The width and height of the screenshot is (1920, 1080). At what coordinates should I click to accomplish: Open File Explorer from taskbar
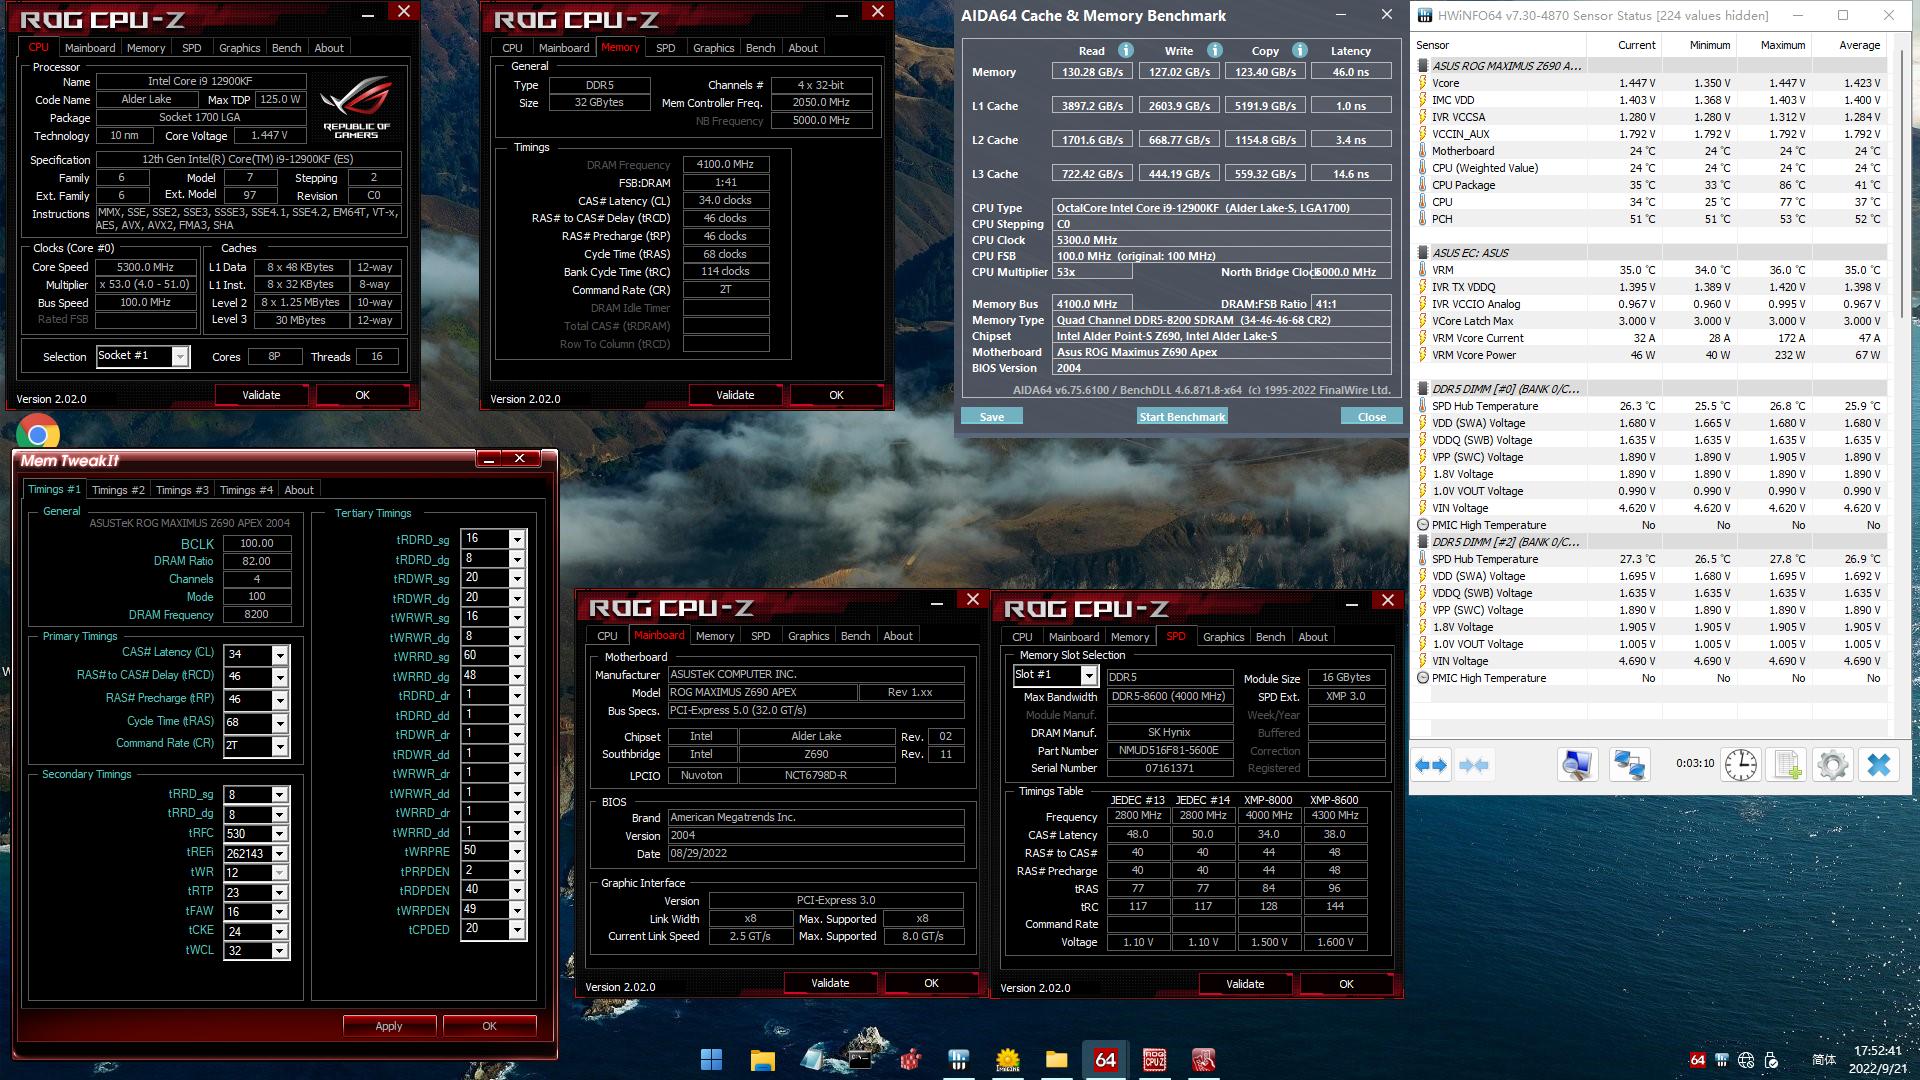[x=762, y=1059]
